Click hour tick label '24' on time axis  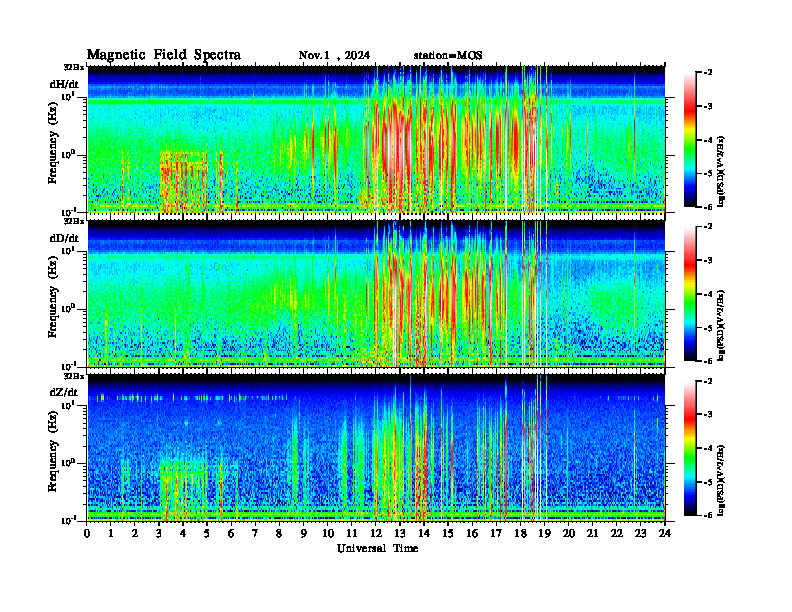point(665,533)
